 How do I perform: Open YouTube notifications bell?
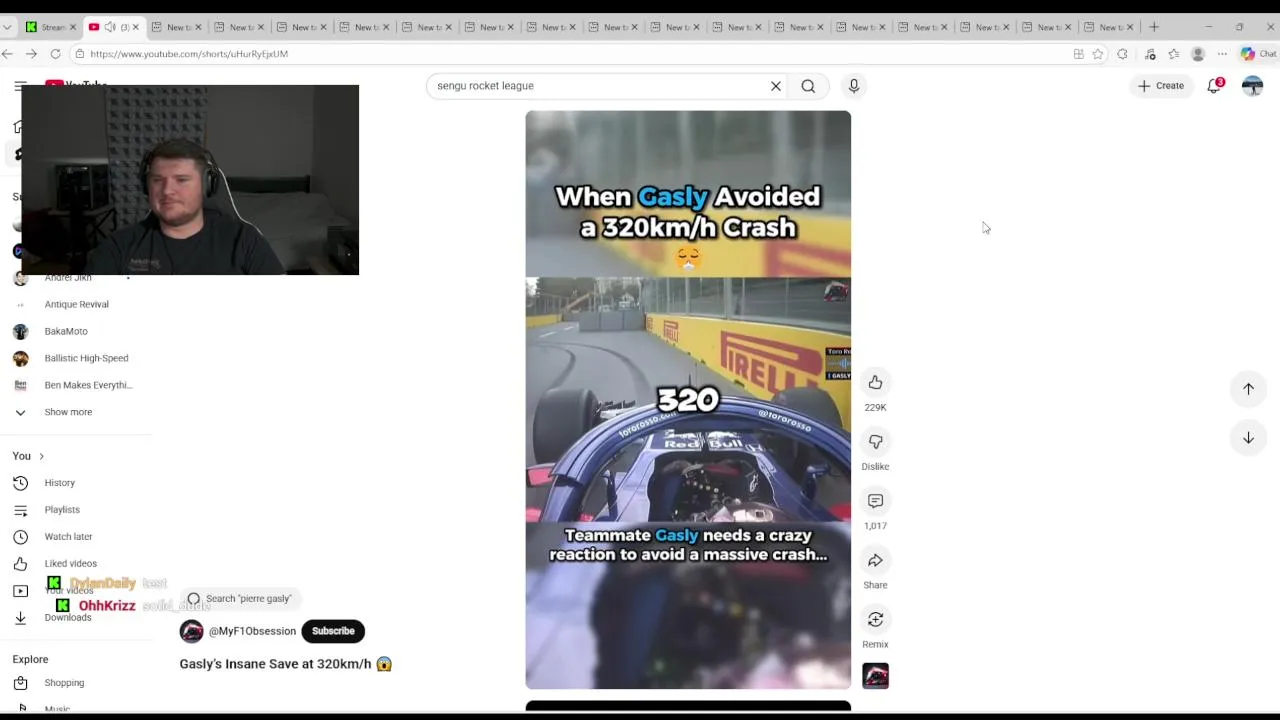pyautogui.click(x=1214, y=86)
